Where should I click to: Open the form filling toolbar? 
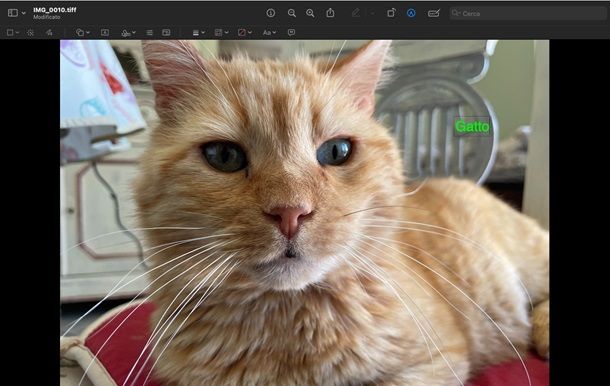pyautogui.click(x=433, y=13)
